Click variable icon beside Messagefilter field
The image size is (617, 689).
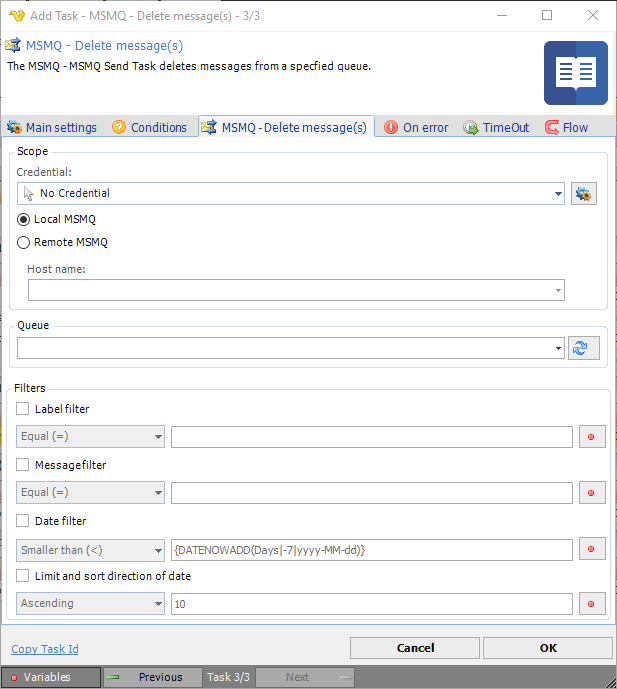[592, 493]
